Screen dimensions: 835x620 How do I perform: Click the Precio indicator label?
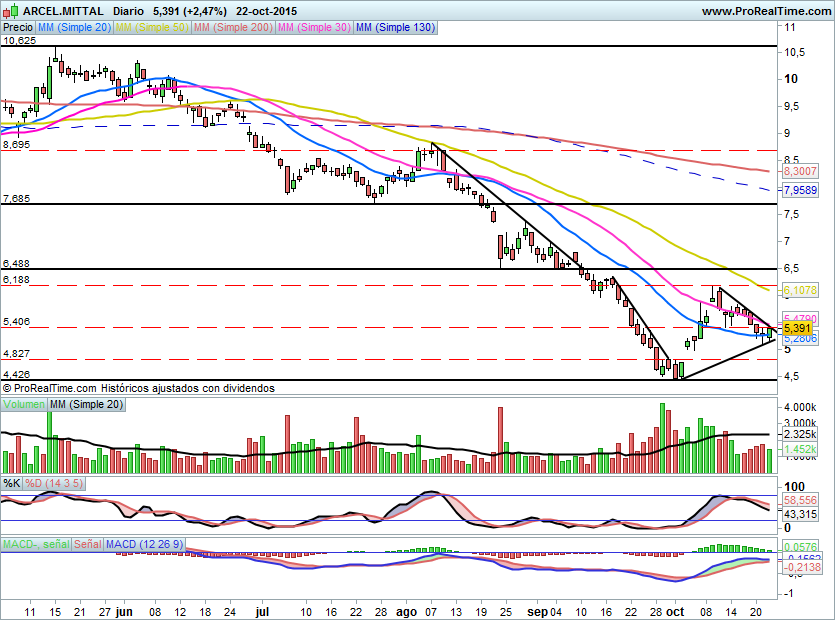coord(18,28)
